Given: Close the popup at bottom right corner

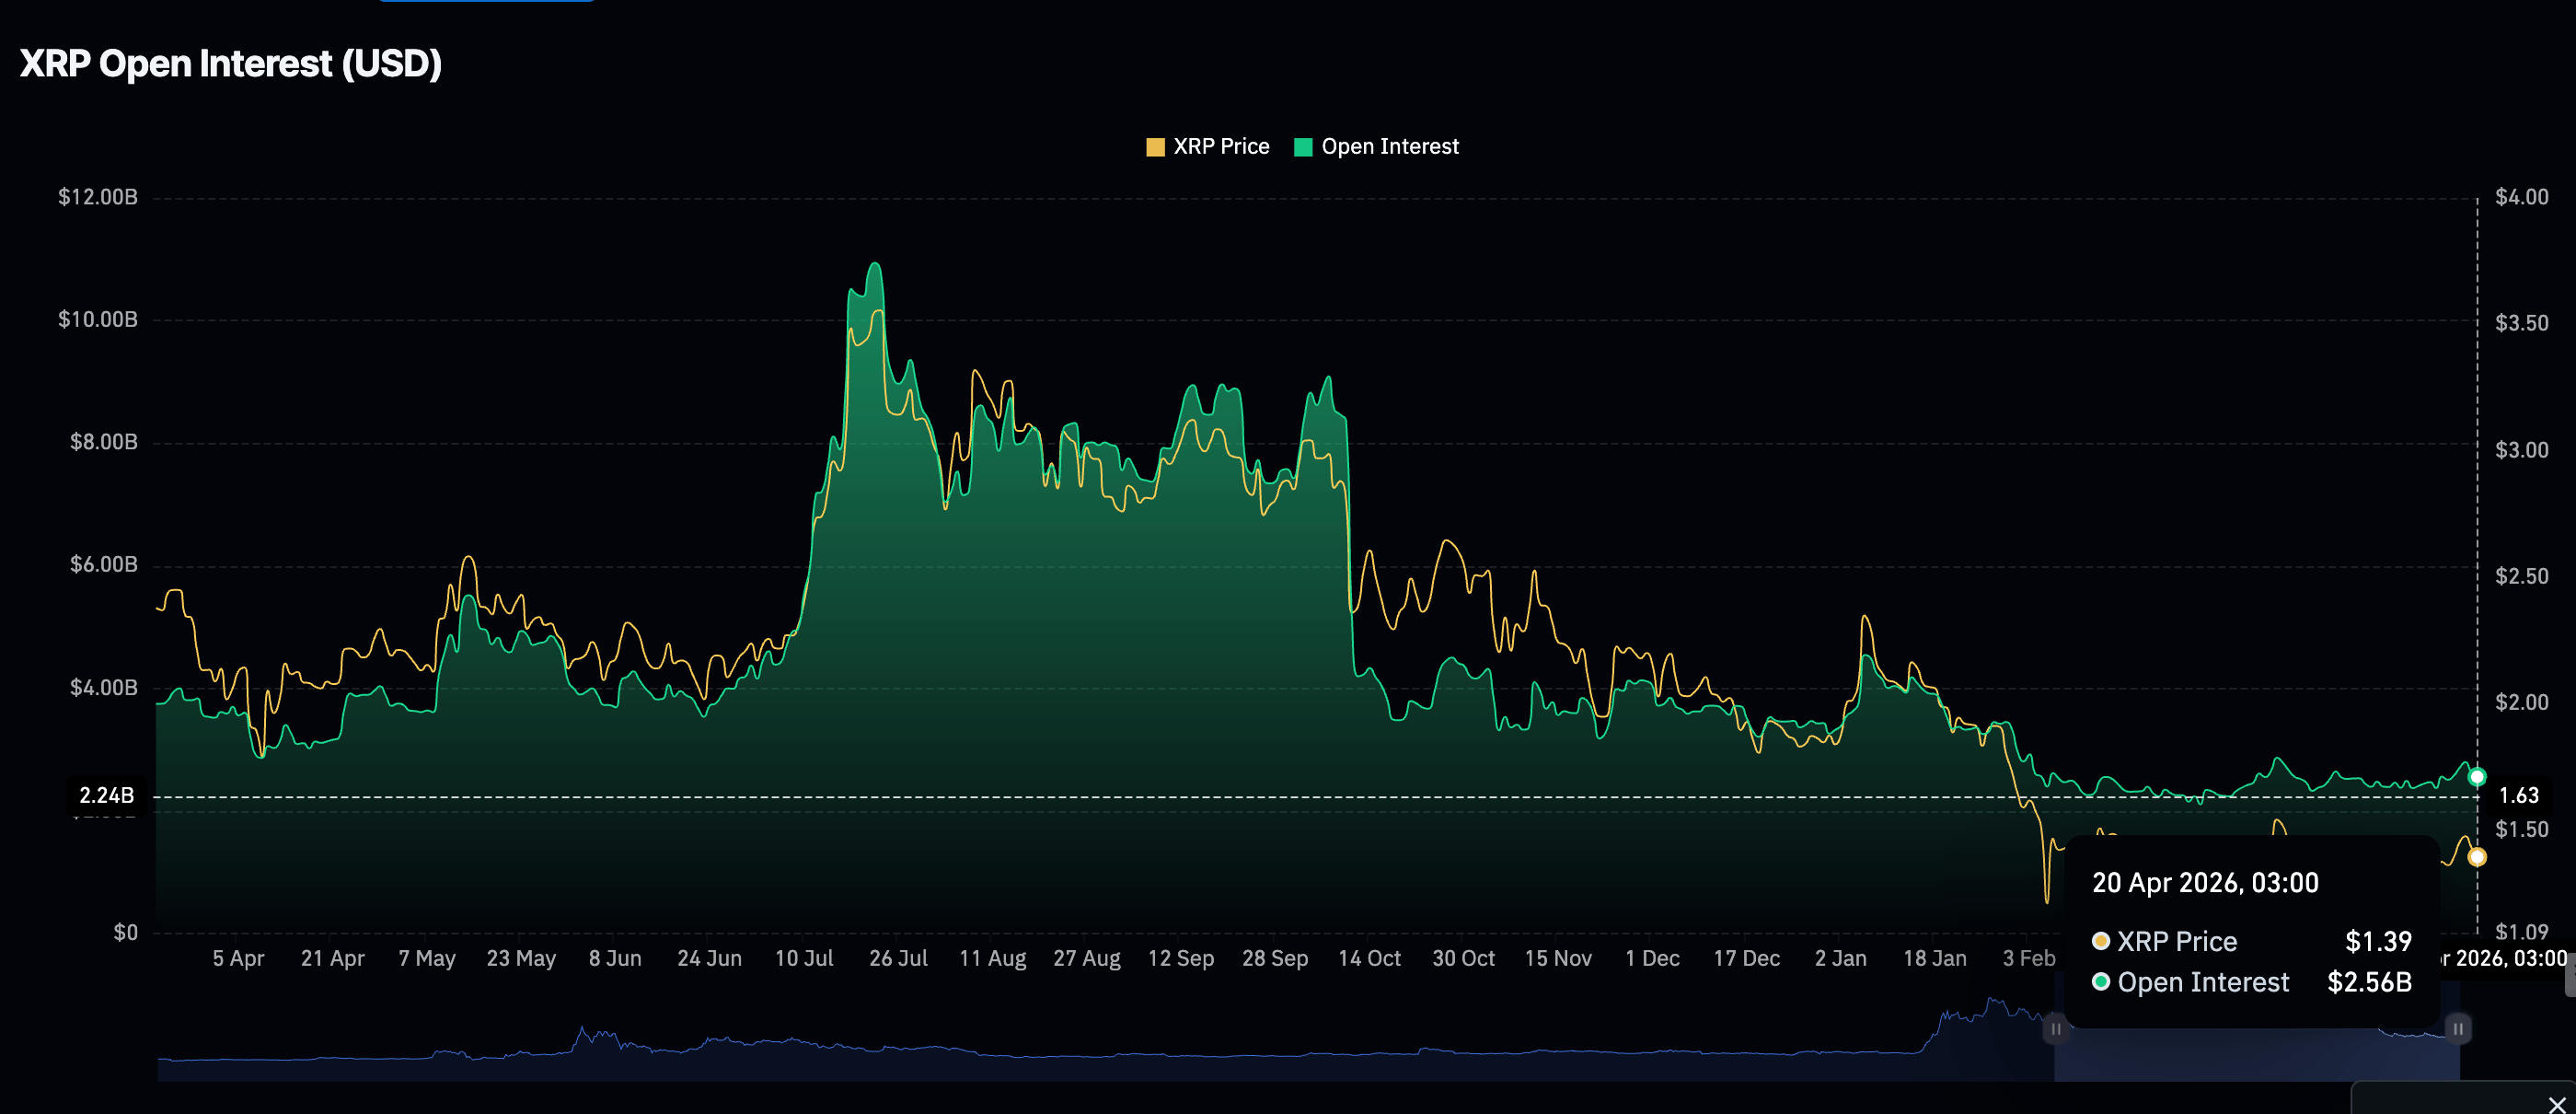Looking at the screenshot, I should coord(2556,1103).
